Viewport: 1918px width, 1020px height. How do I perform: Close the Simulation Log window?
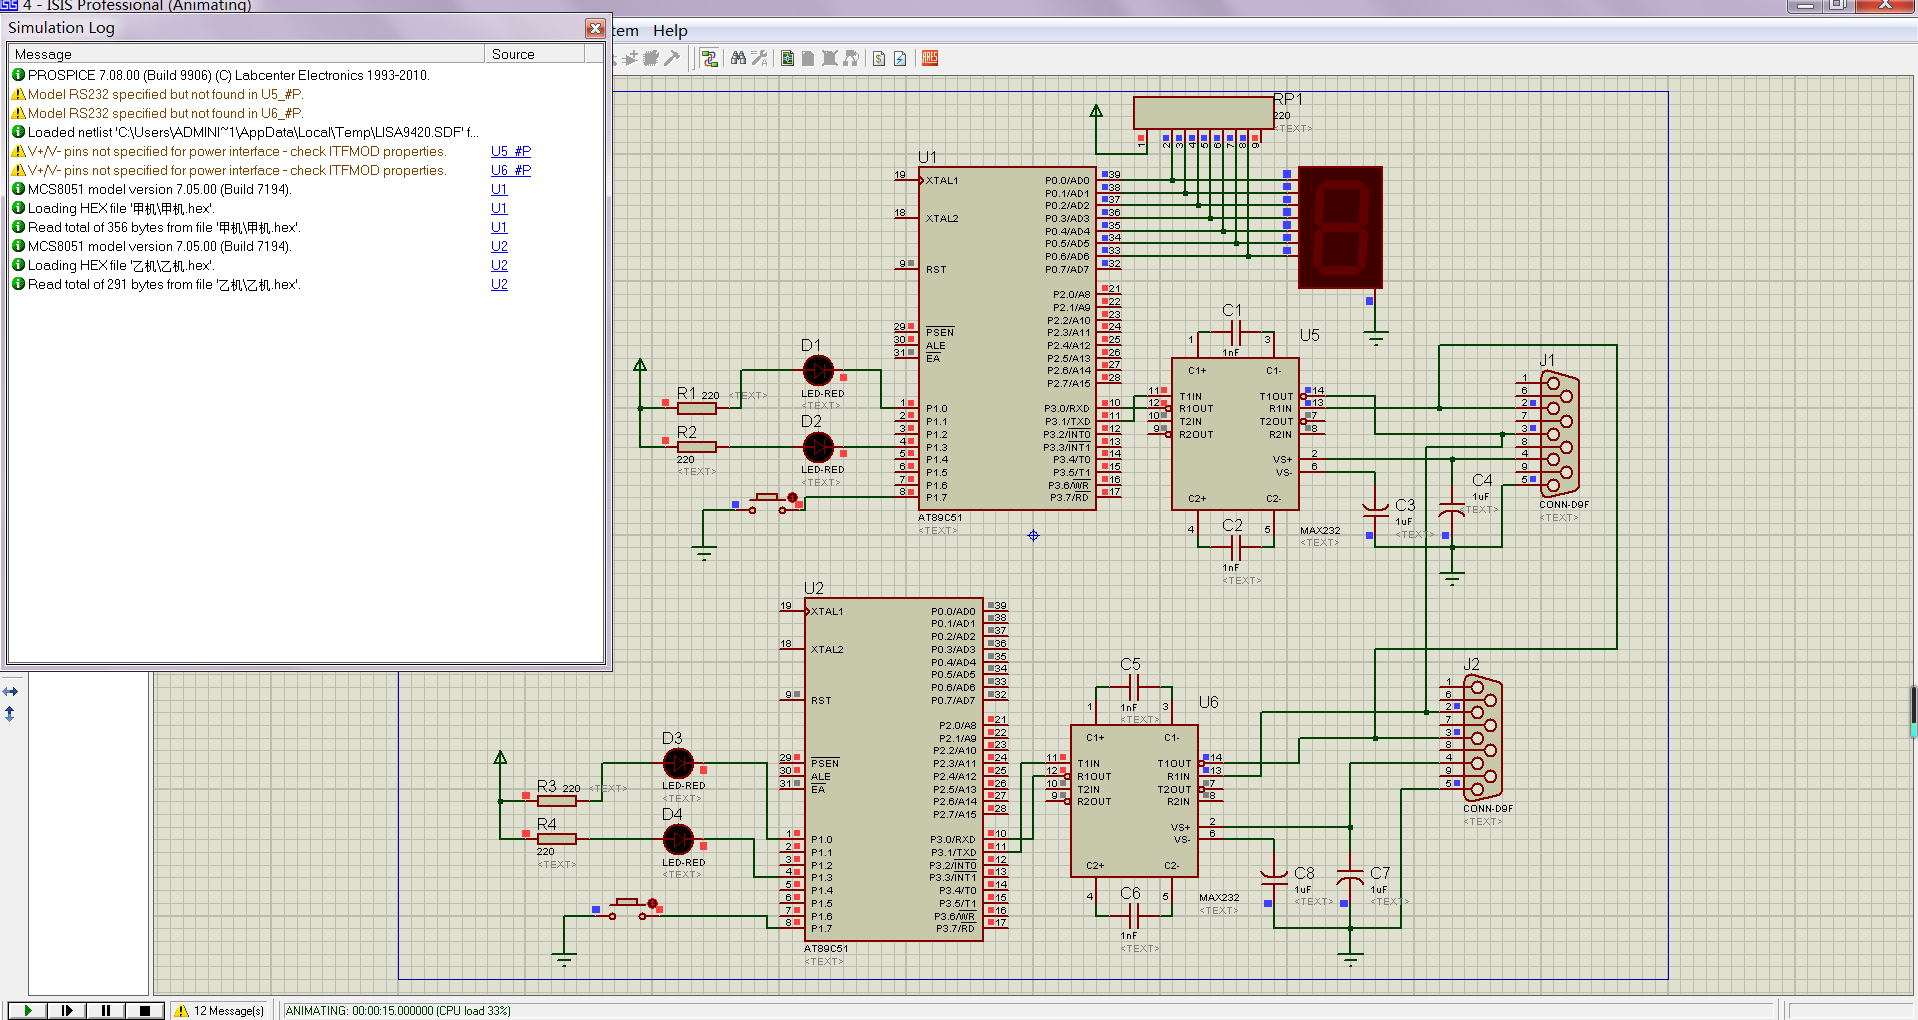pos(595,28)
